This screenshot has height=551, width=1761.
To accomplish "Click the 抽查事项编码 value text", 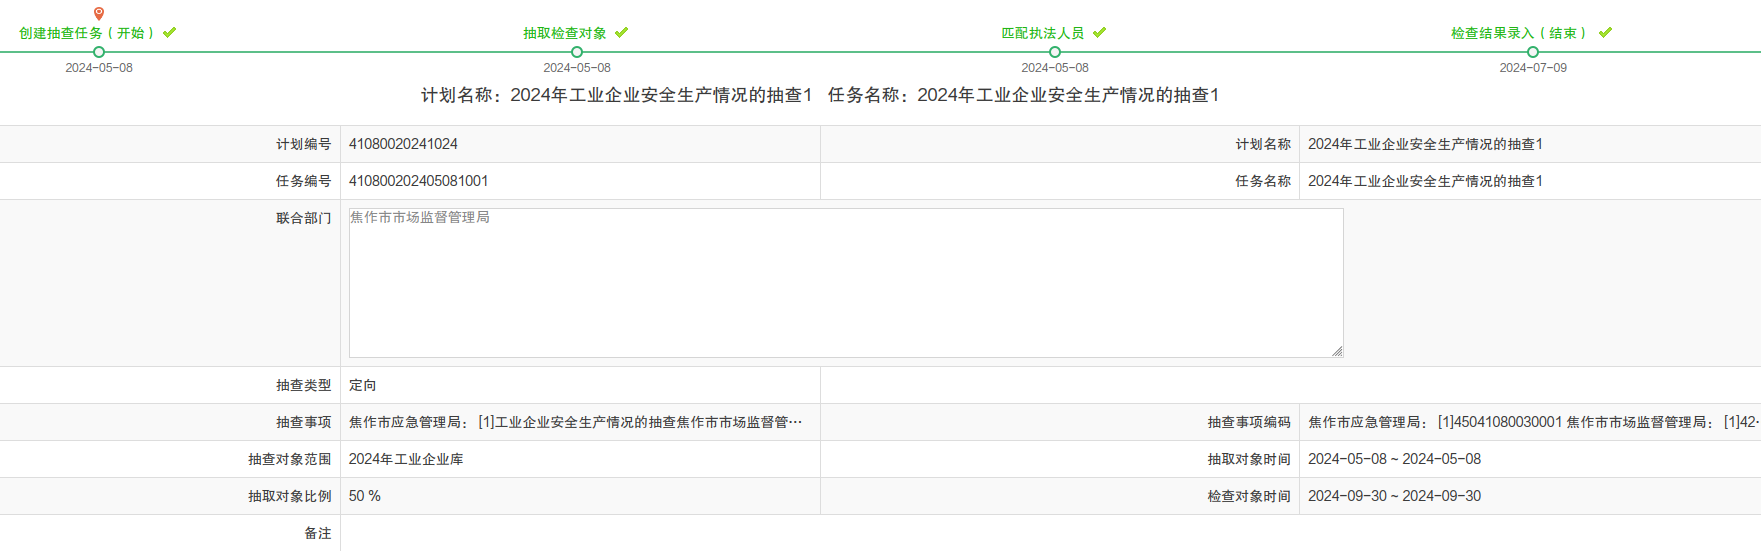I will 1530,422.
